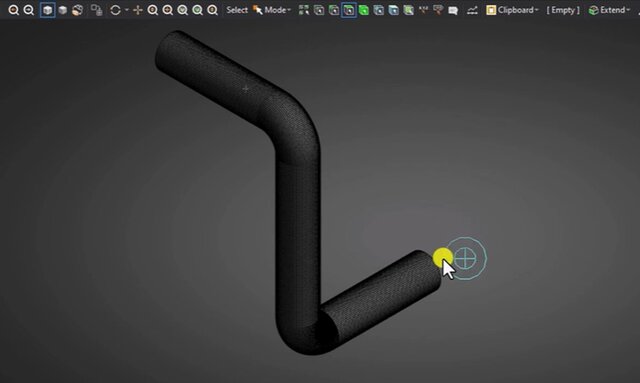Activate the Rotate circular arrows tool
640x383 pixels.
[116, 10]
